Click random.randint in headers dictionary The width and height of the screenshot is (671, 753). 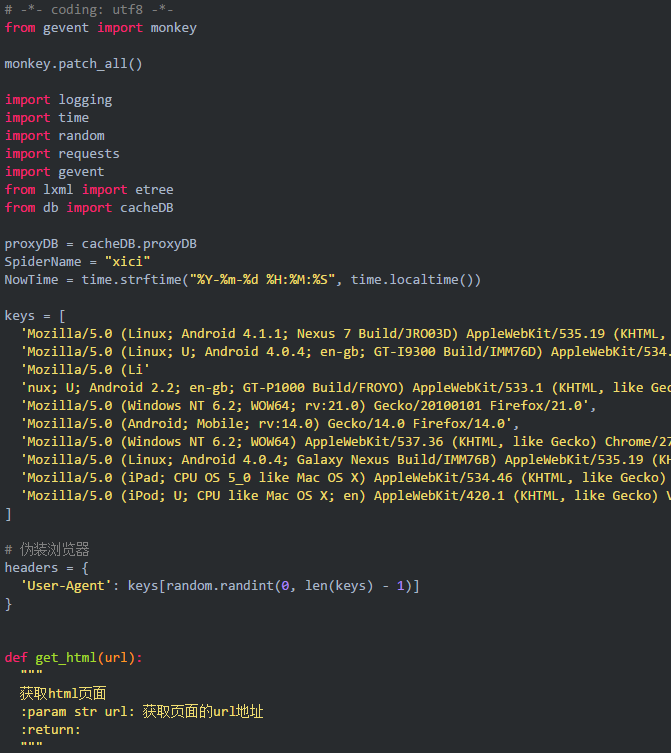pyautogui.click(x=212, y=586)
